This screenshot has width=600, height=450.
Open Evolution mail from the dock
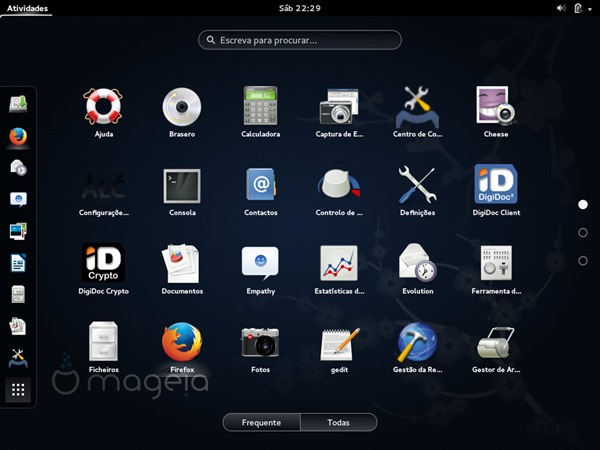[x=18, y=168]
